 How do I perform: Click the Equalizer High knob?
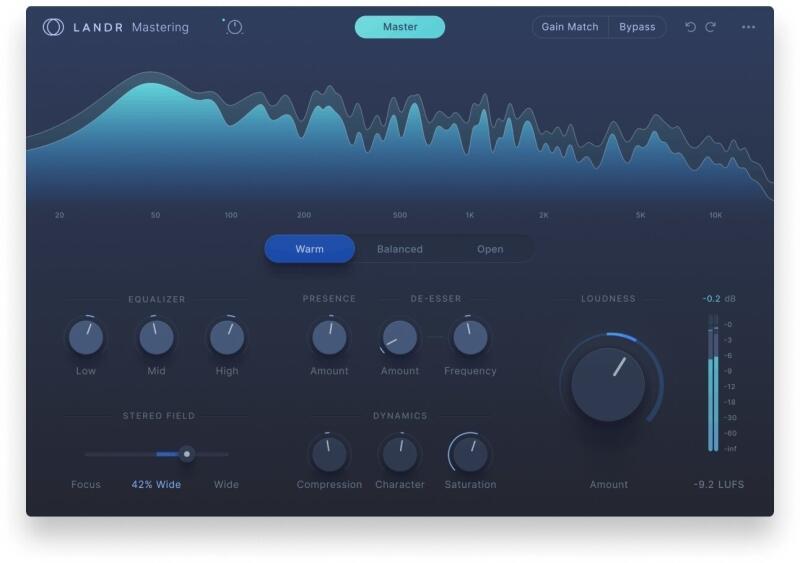click(227, 338)
